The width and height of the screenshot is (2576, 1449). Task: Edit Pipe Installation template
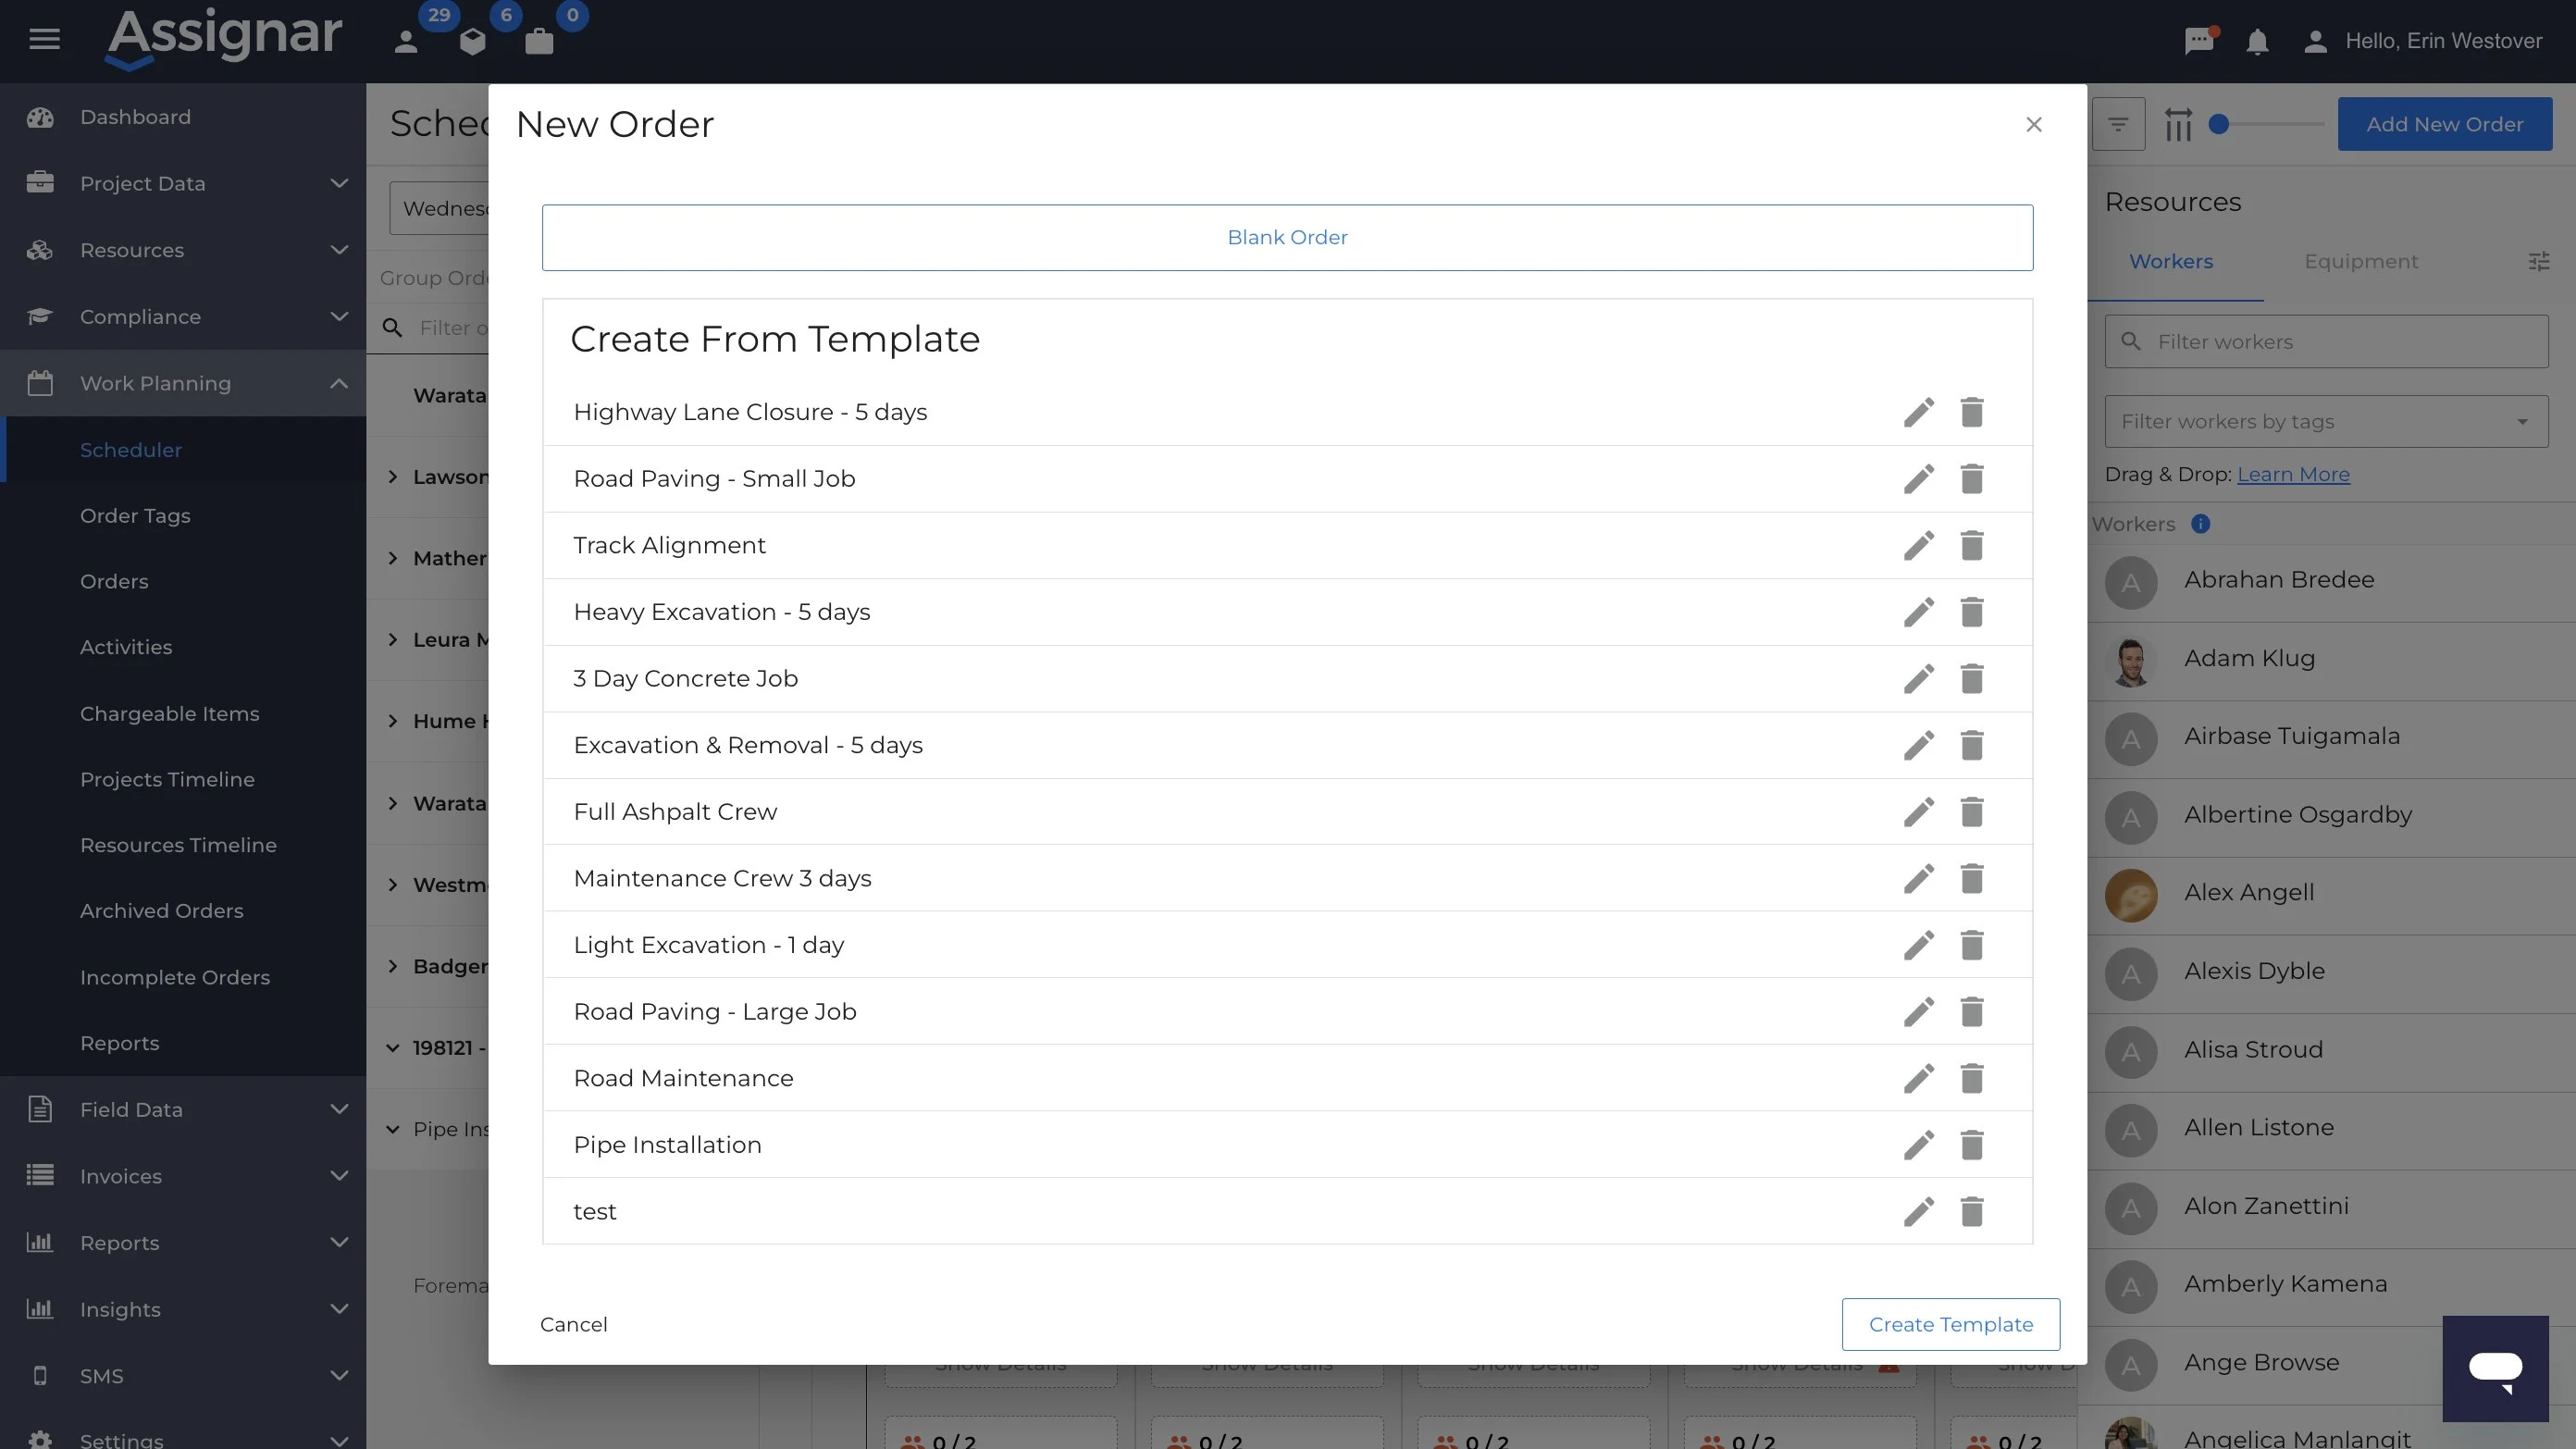coord(1918,1145)
